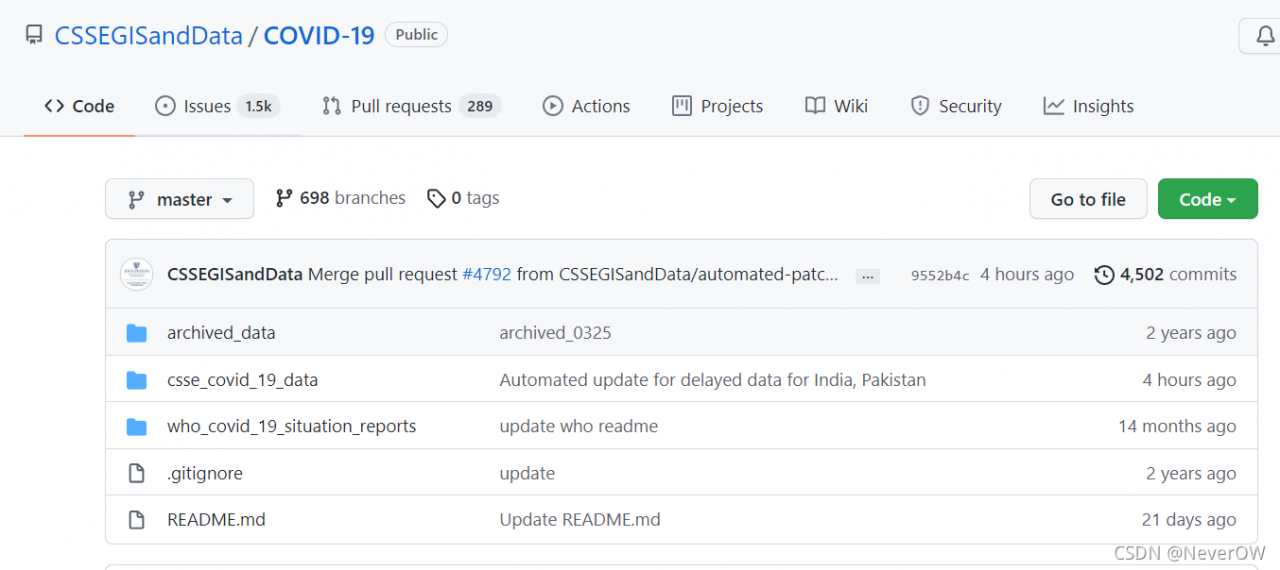Click the 14 months ago timestamp
Viewport: 1280px width, 570px height.
click(x=1177, y=426)
